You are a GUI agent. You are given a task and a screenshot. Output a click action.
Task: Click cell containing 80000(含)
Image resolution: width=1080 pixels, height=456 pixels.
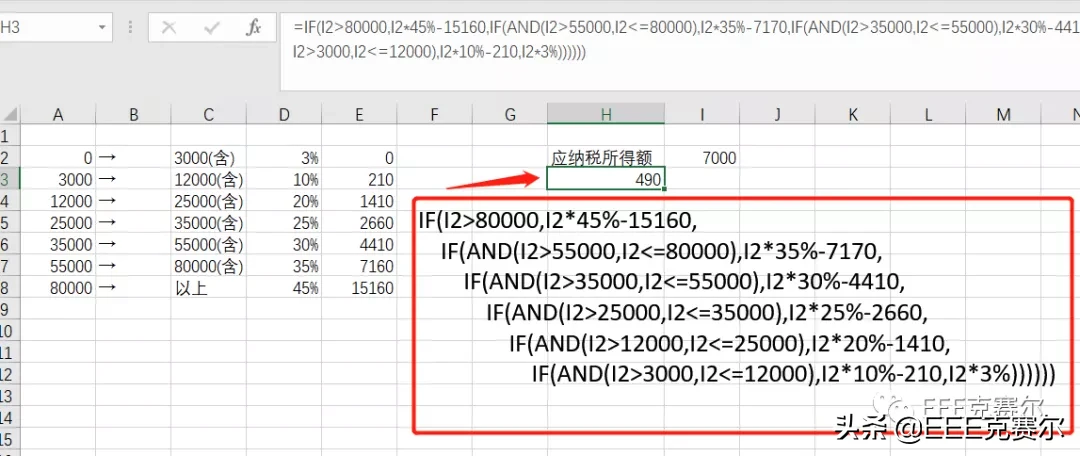click(209, 266)
